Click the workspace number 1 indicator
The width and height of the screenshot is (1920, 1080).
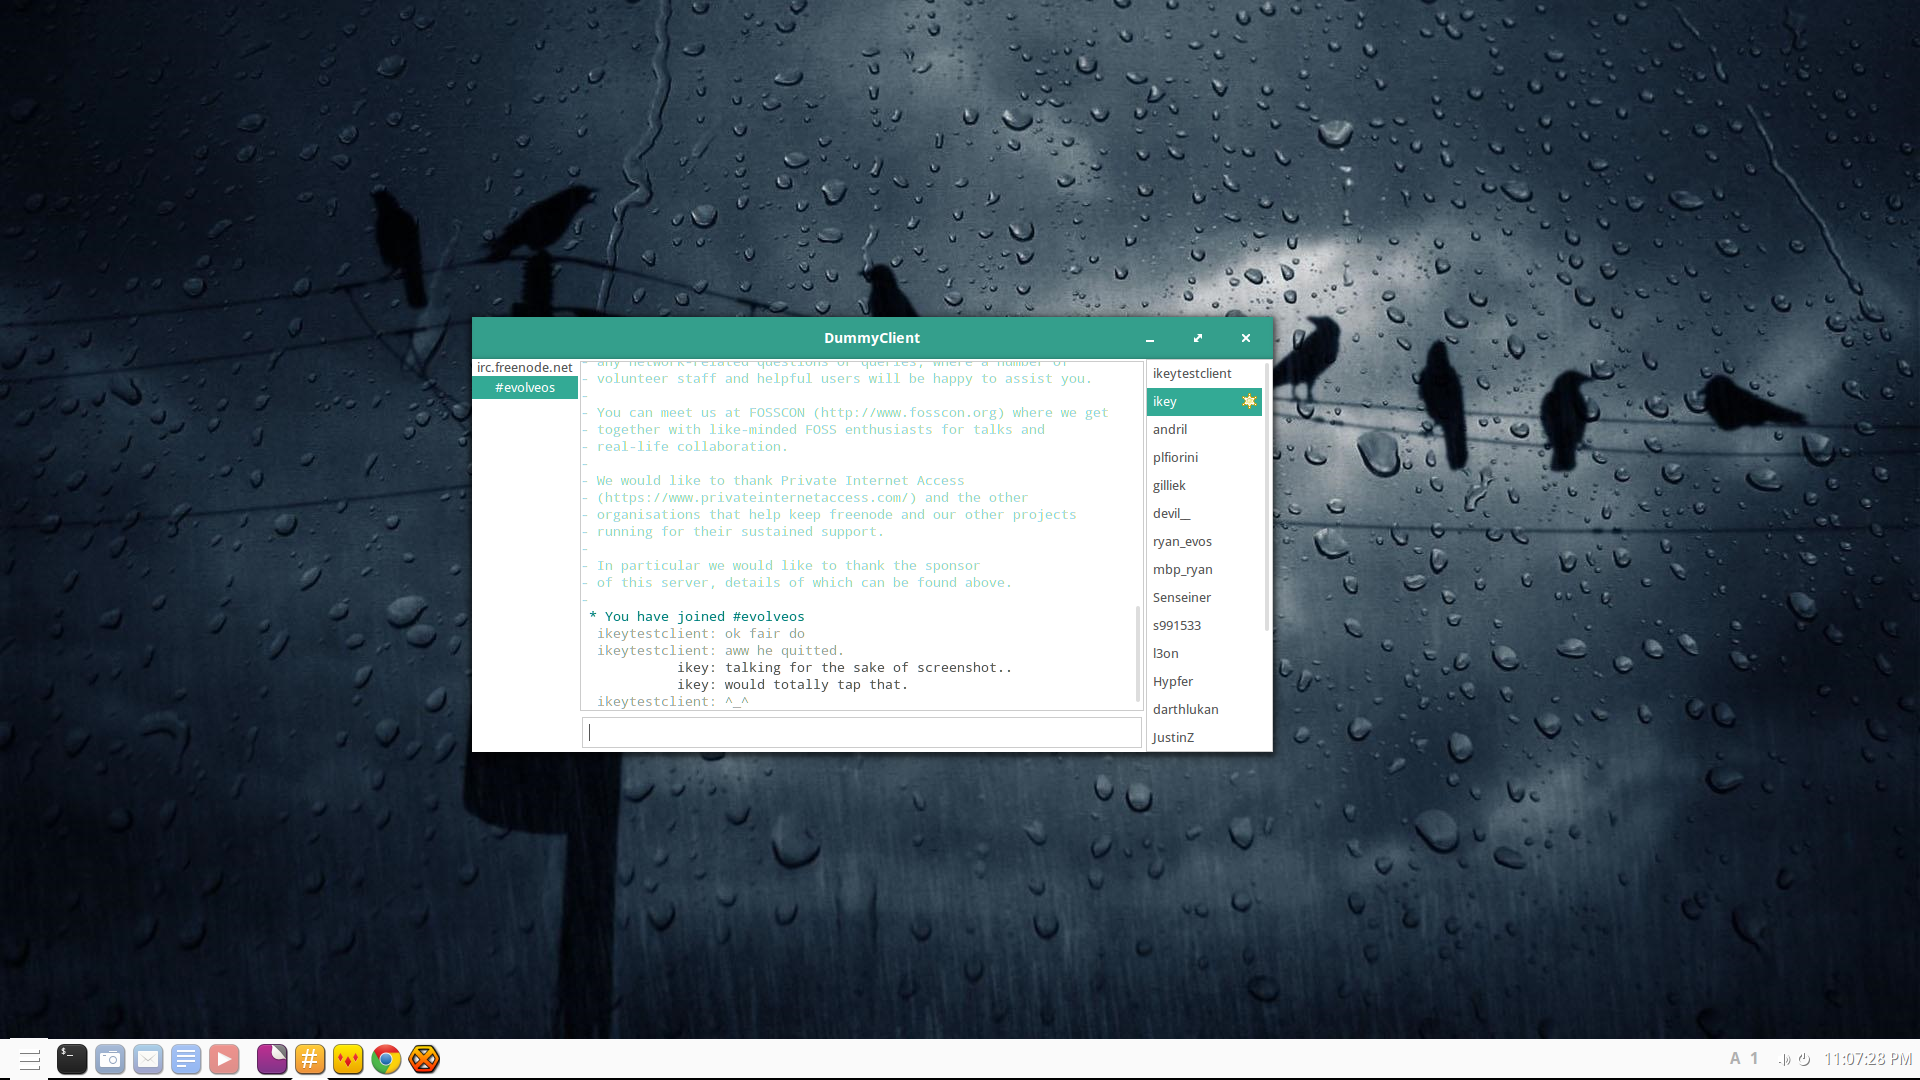1754,1058
